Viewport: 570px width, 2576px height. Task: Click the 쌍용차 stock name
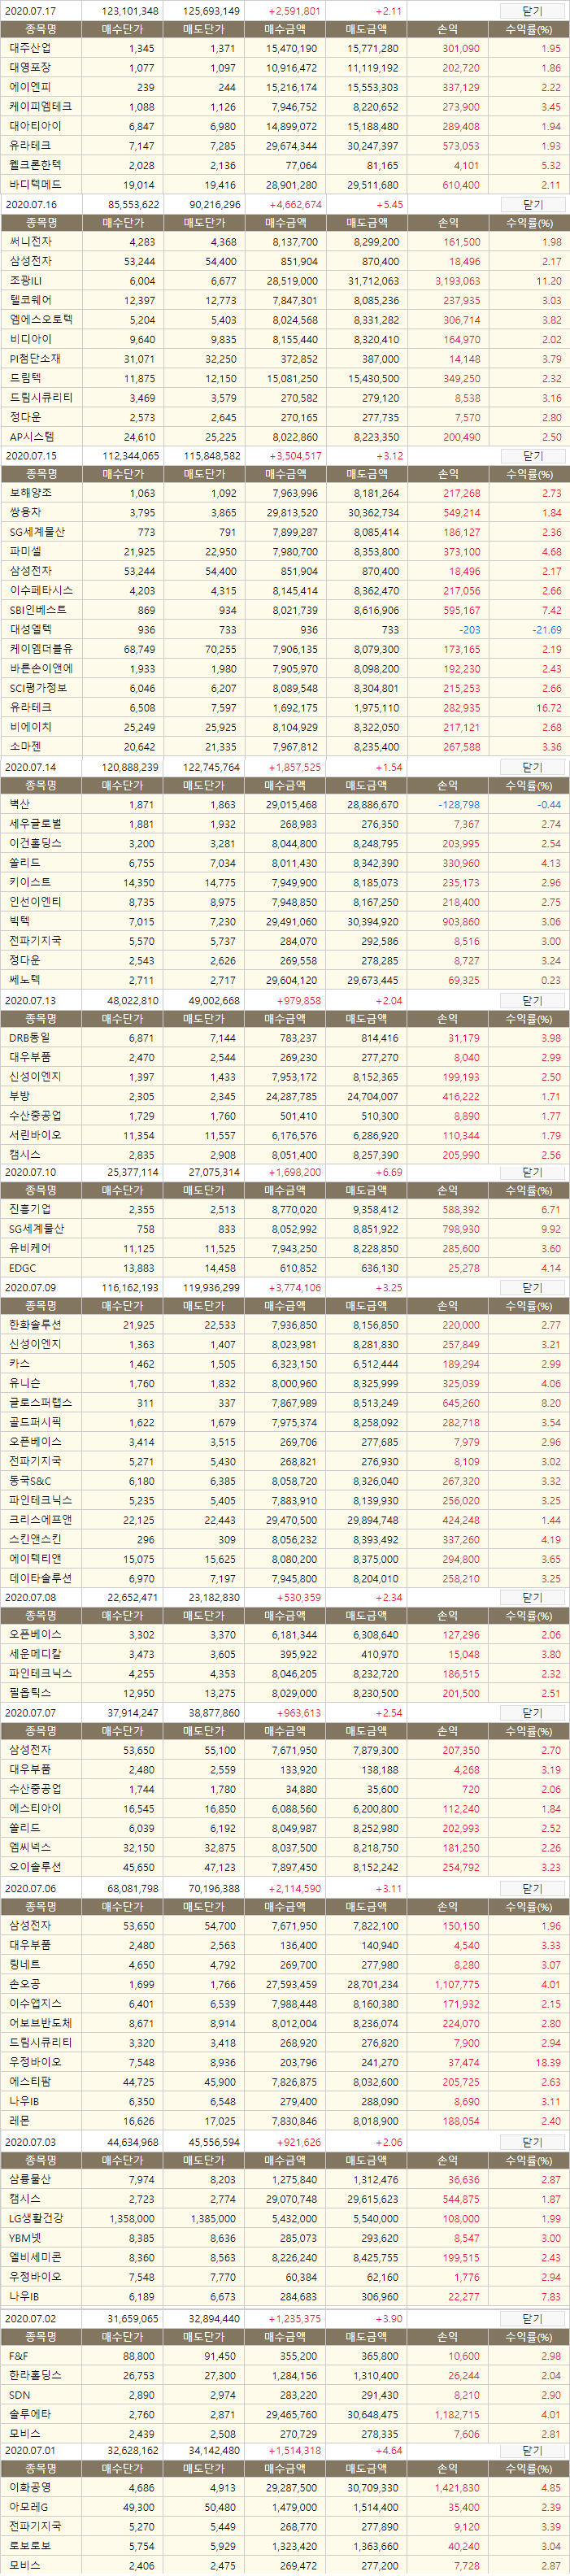coord(25,513)
